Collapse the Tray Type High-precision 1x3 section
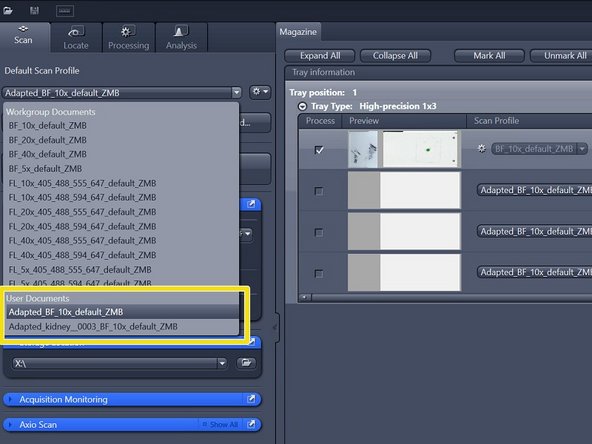Image resolution: width=592 pixels, height=444 pixels. coord(302,106)
